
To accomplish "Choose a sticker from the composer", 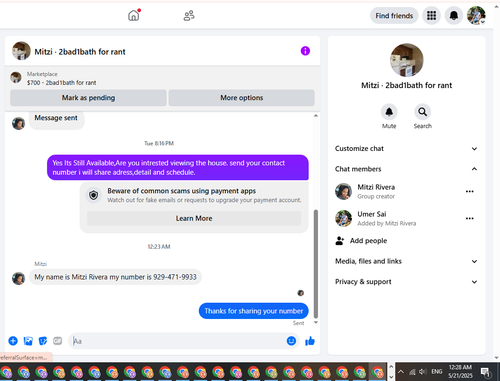I will click(x=43, y=341).
